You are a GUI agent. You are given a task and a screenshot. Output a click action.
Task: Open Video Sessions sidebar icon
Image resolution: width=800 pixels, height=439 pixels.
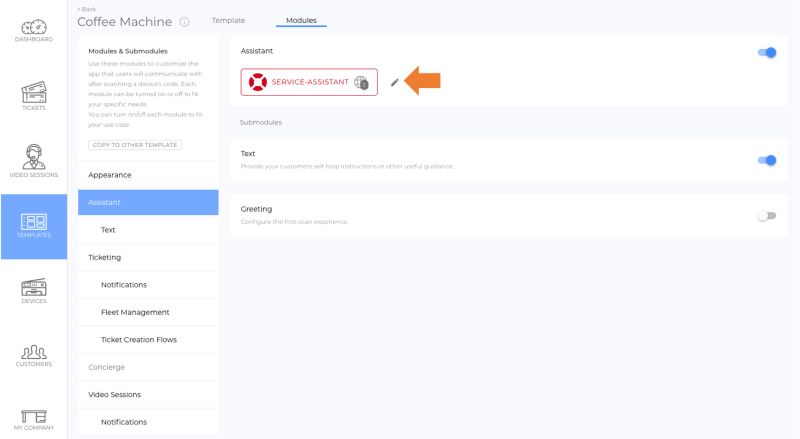pyautogui.click(x=34, y=161)
